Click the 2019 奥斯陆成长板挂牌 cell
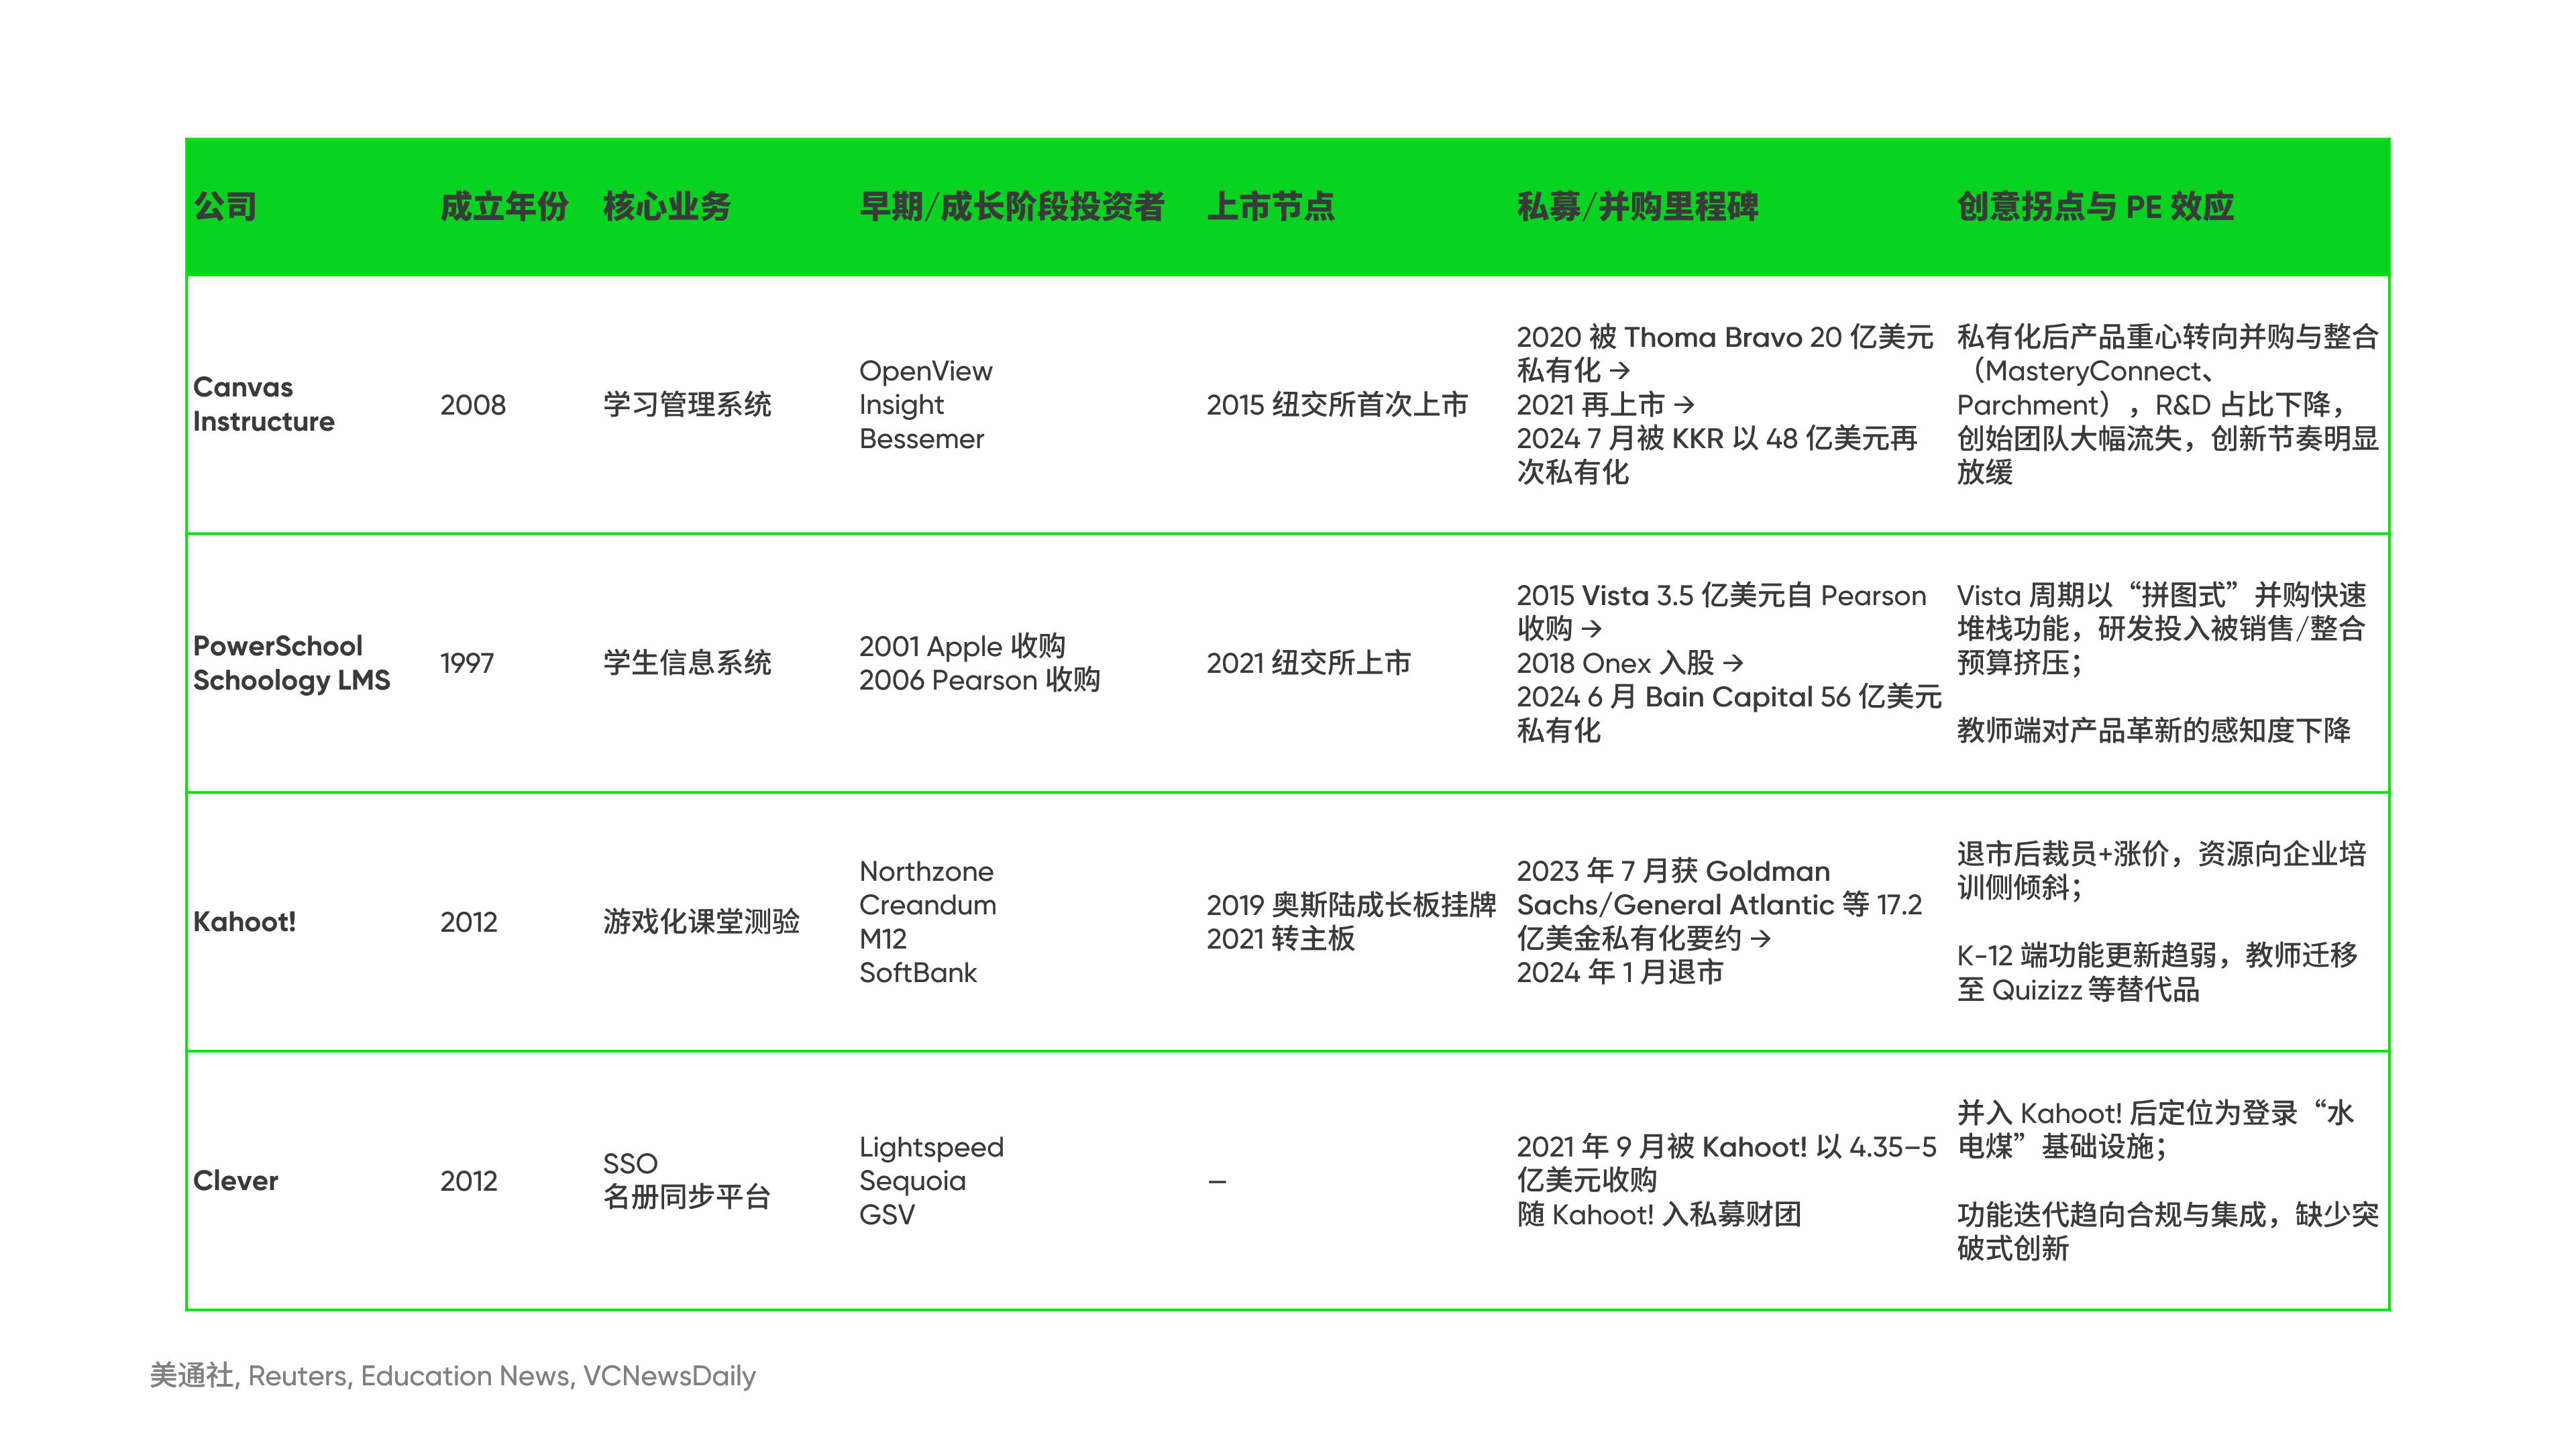This screenshot has width=2576, height=1449. [x=1351, y=922]
